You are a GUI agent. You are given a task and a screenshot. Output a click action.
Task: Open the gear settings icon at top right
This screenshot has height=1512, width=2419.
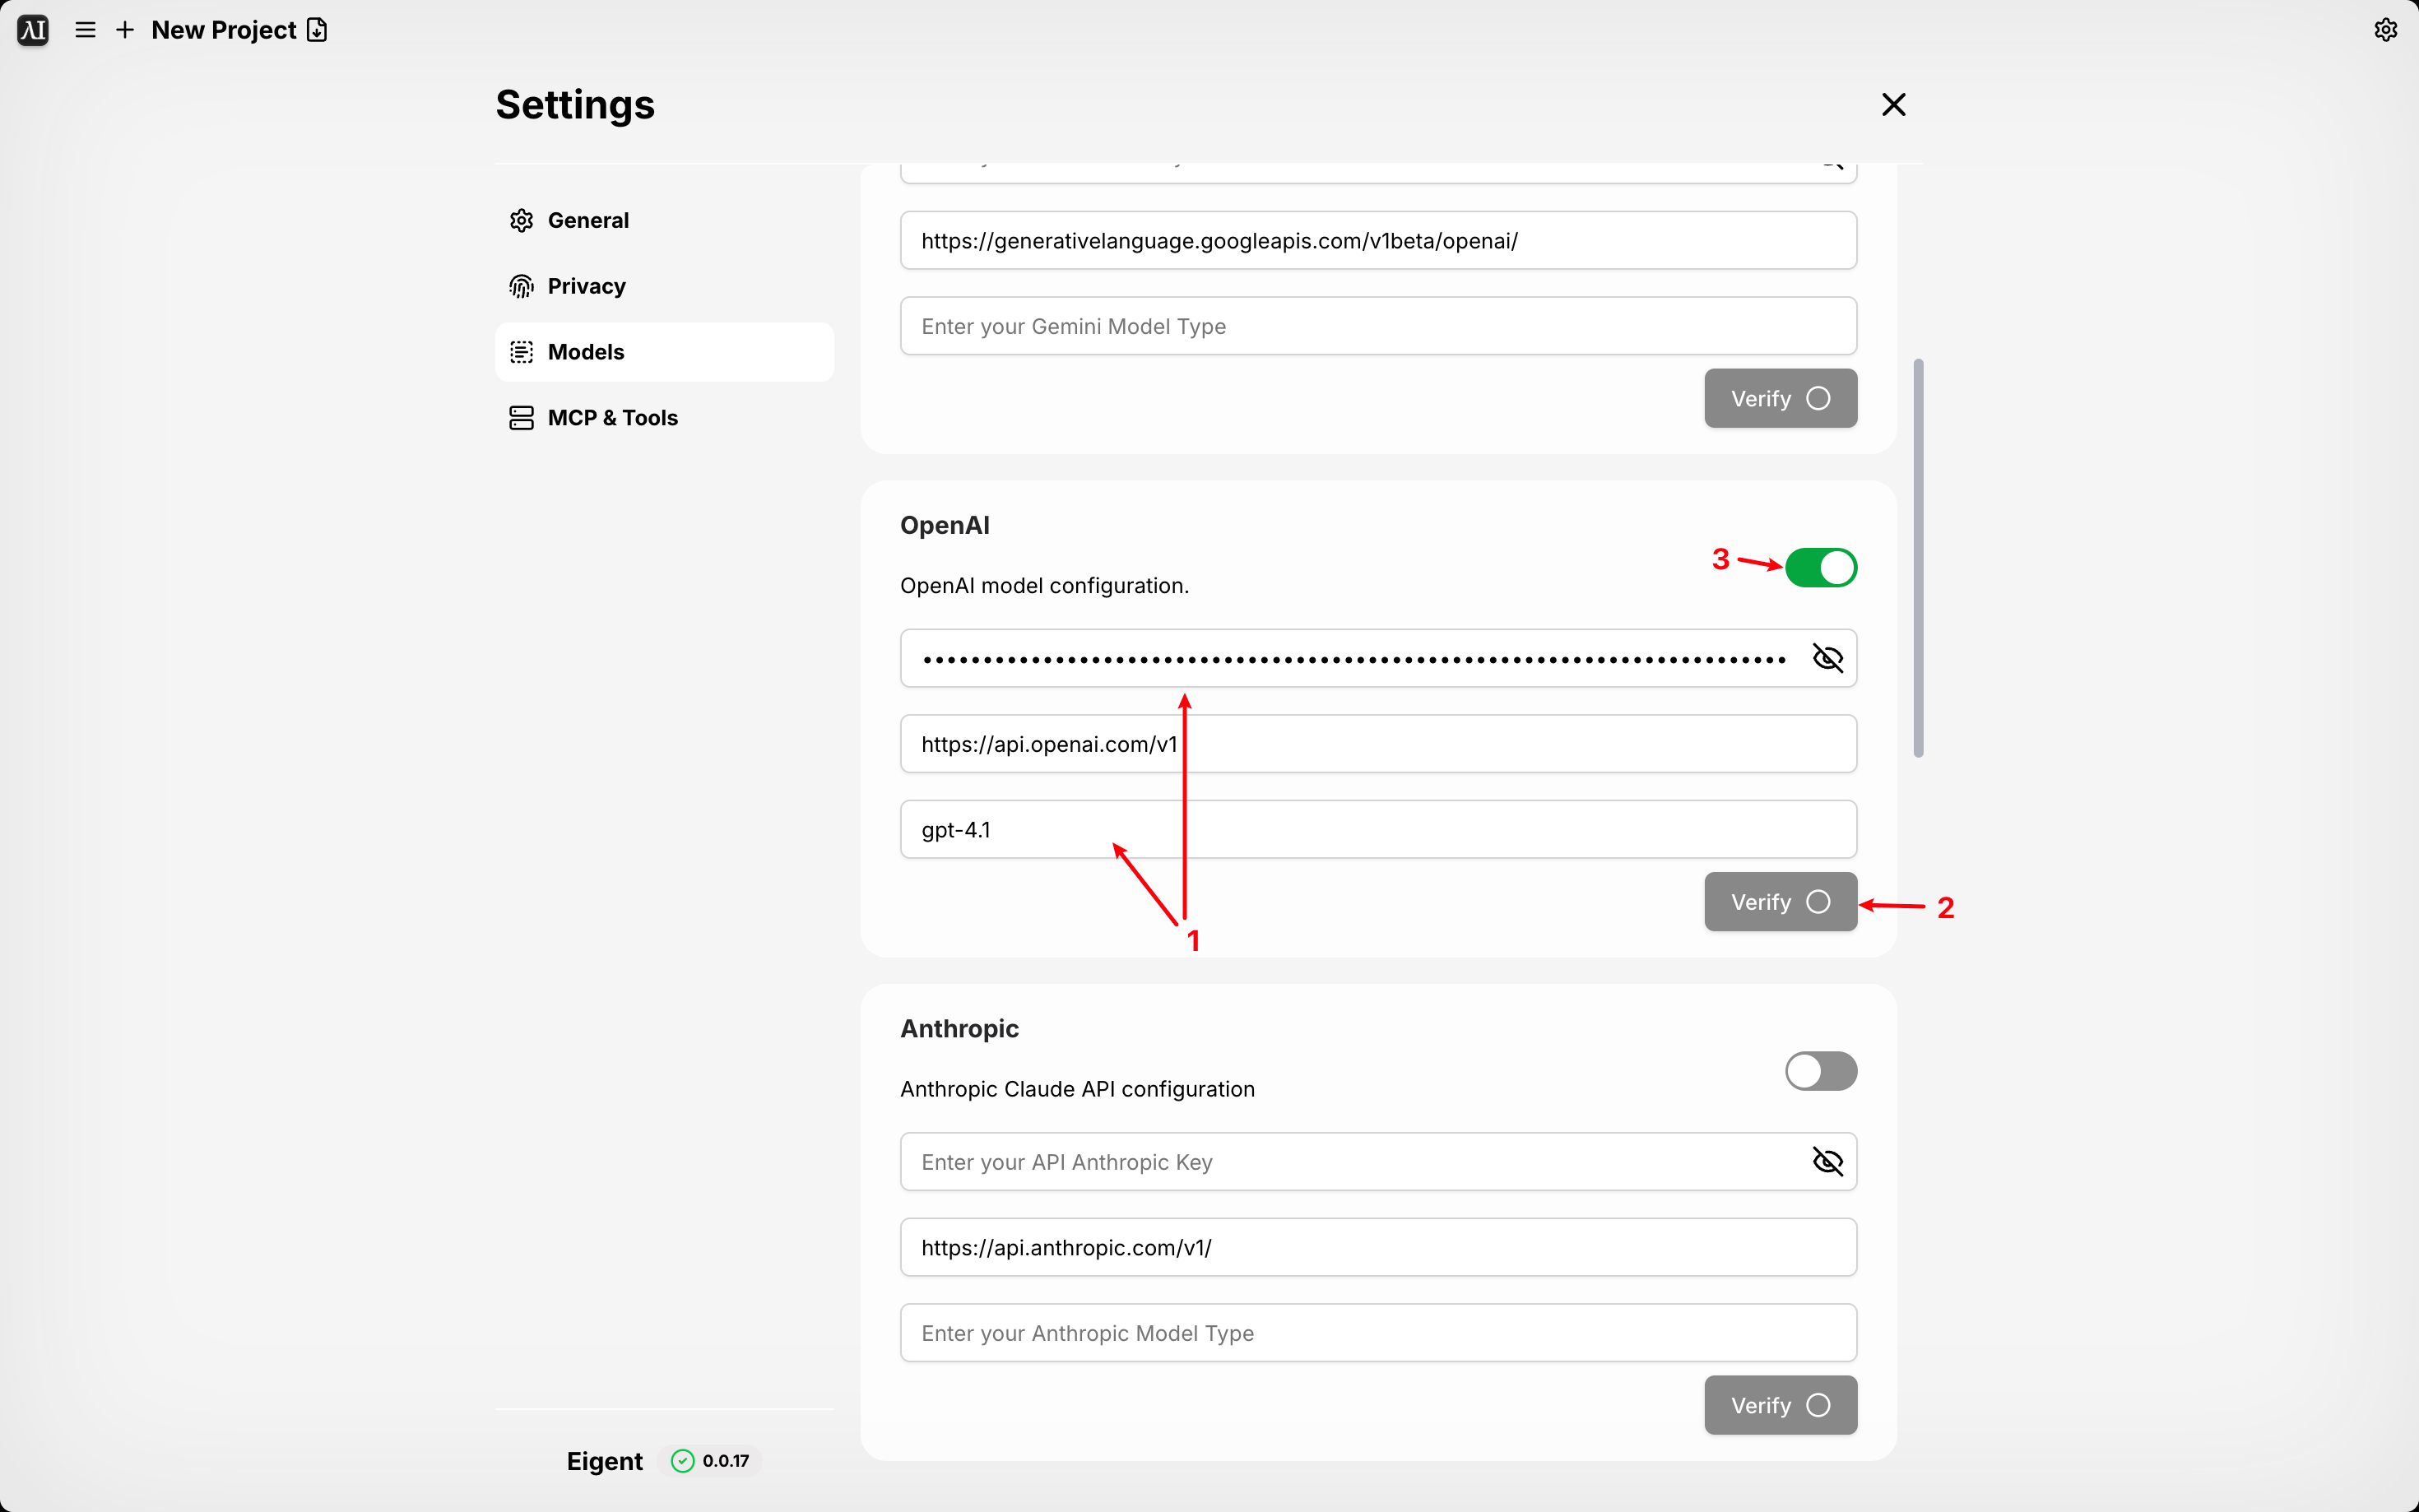click(2385, 30)
